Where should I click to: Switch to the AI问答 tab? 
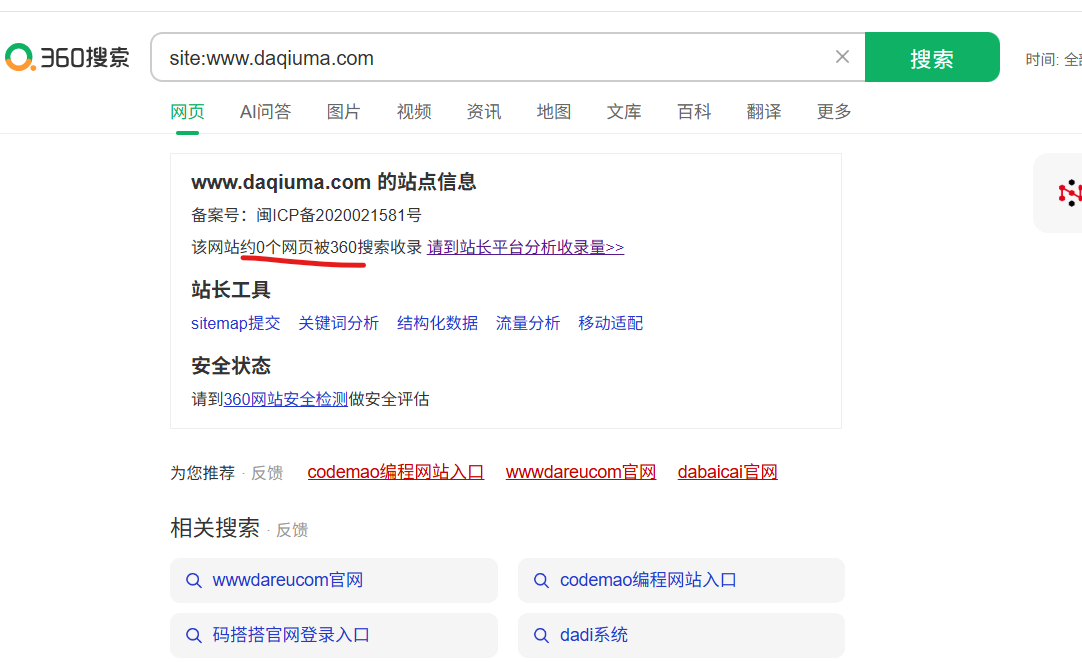(265, 111)
